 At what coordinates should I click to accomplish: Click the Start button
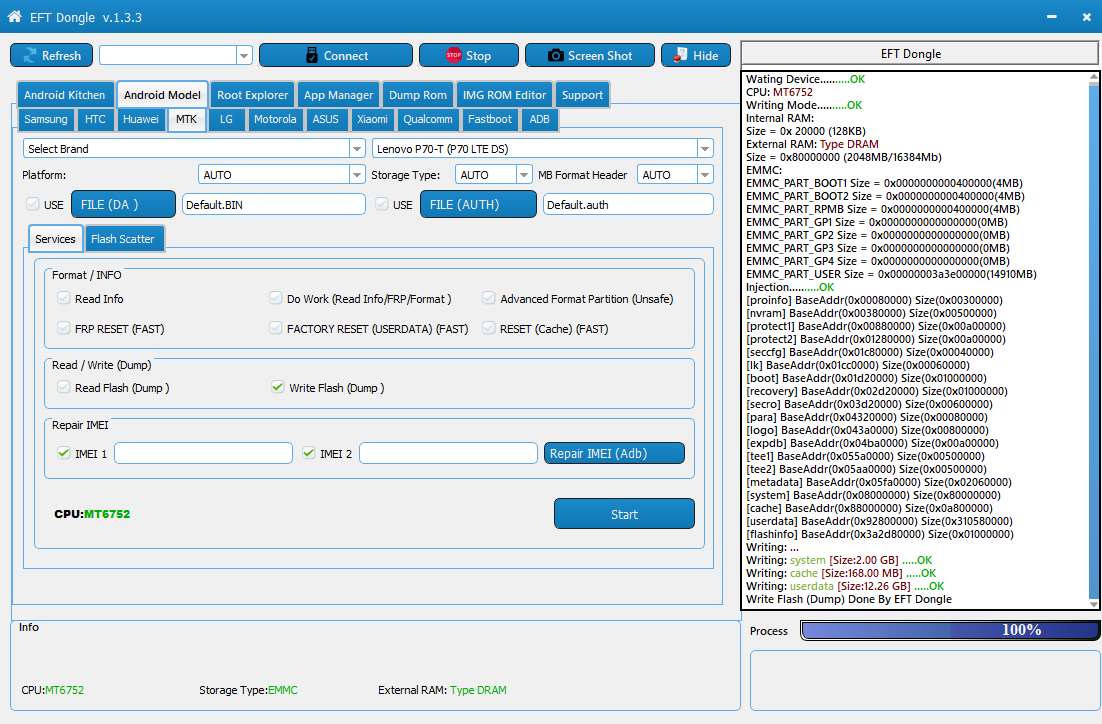pyautogui.click(x=624, y=514)
